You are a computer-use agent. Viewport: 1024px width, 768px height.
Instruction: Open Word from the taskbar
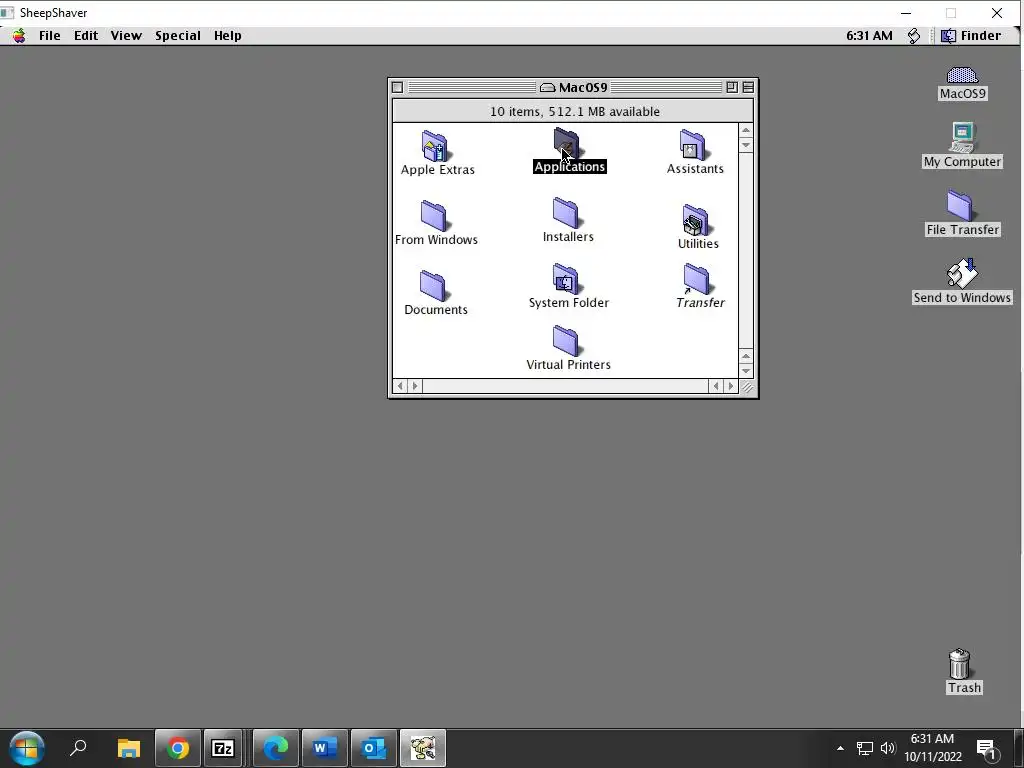pyautogui.click(x=325, y=748)
